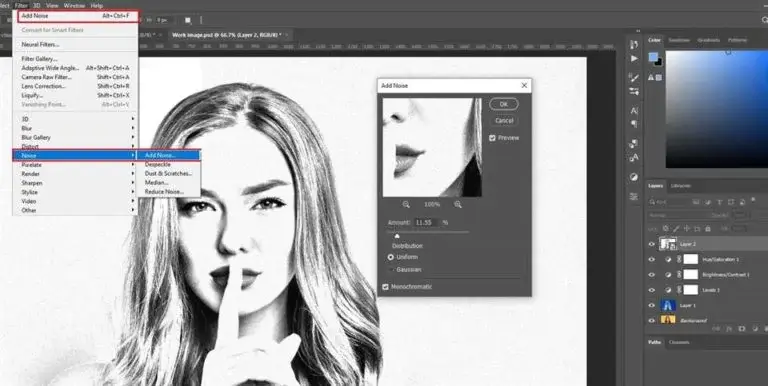Image resolution: width=768 pixels, height=386 pixels.
Task: Close the Add Noise dialog
Action: (x=524, y=85)
